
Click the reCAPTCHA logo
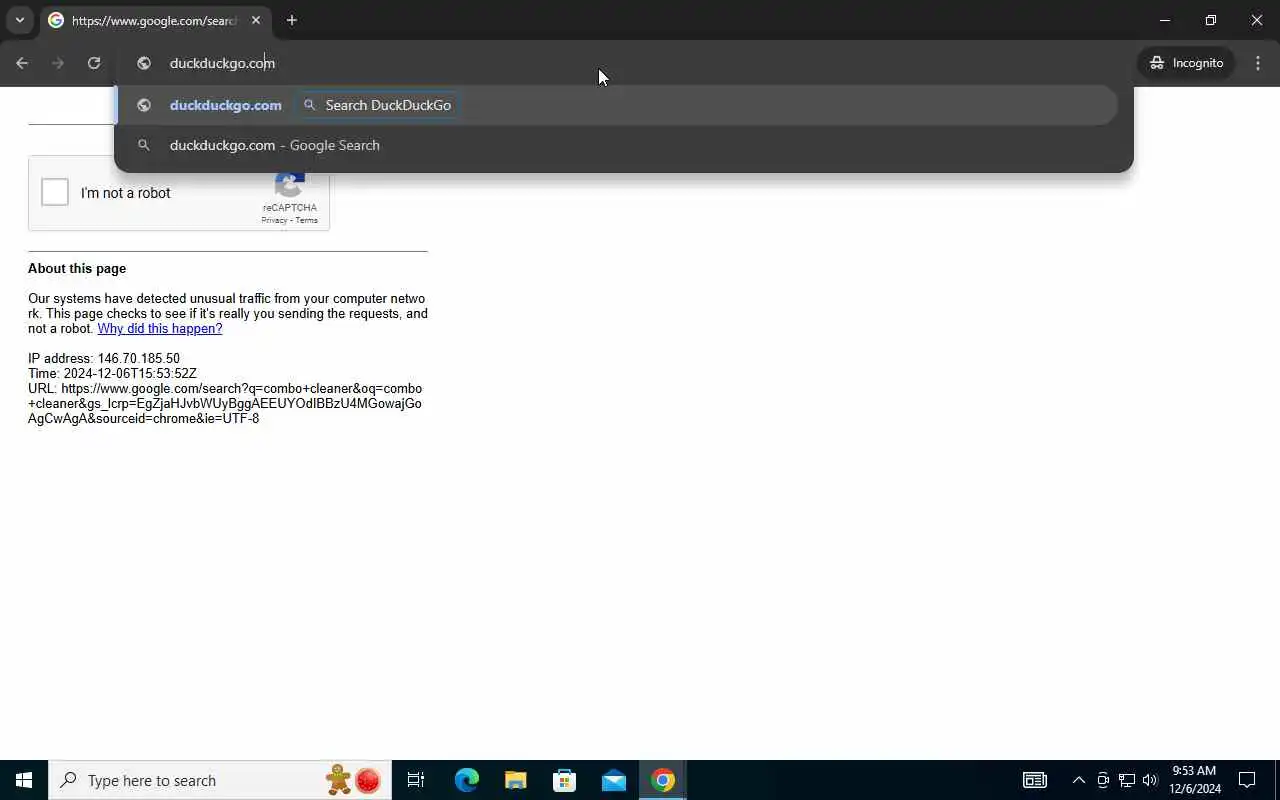[290, 186]
